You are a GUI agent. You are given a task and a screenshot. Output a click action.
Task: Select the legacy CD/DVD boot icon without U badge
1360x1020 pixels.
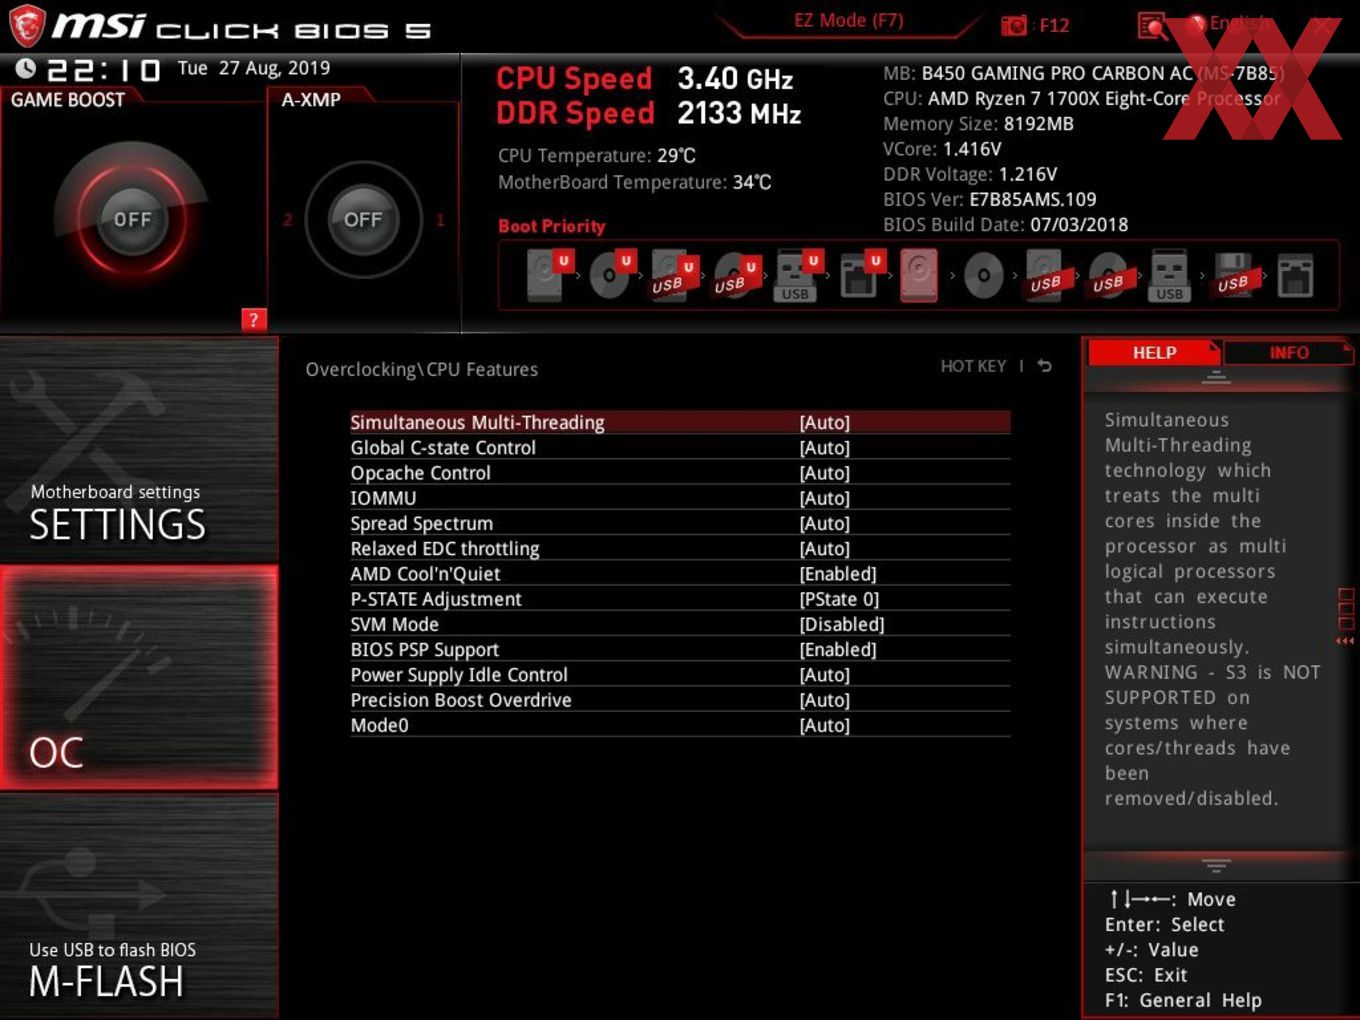point(983,275)
